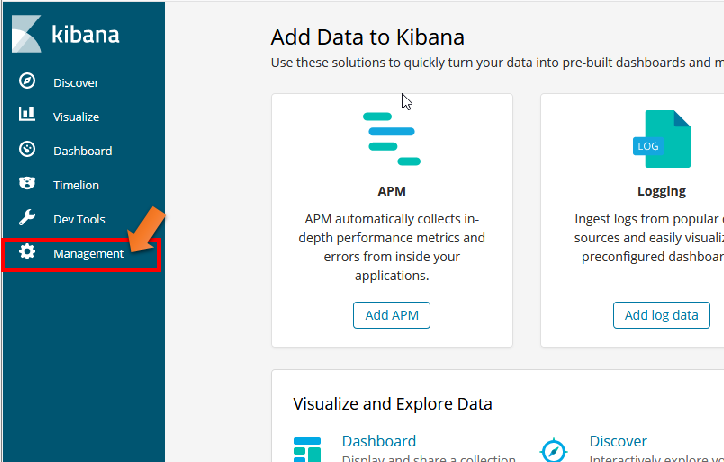Click the Discover compass icon in the bottom section
Screen dimensions: 724x462
point(553,450)
